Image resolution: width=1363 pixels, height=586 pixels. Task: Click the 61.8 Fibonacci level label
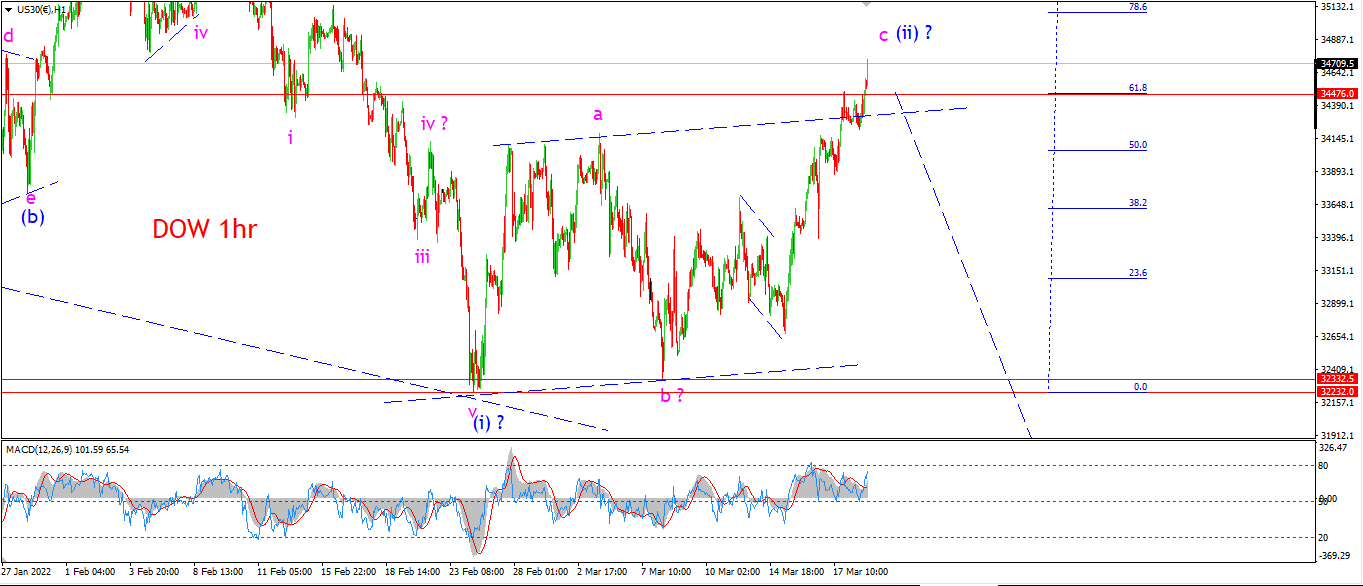(1138, 88)
